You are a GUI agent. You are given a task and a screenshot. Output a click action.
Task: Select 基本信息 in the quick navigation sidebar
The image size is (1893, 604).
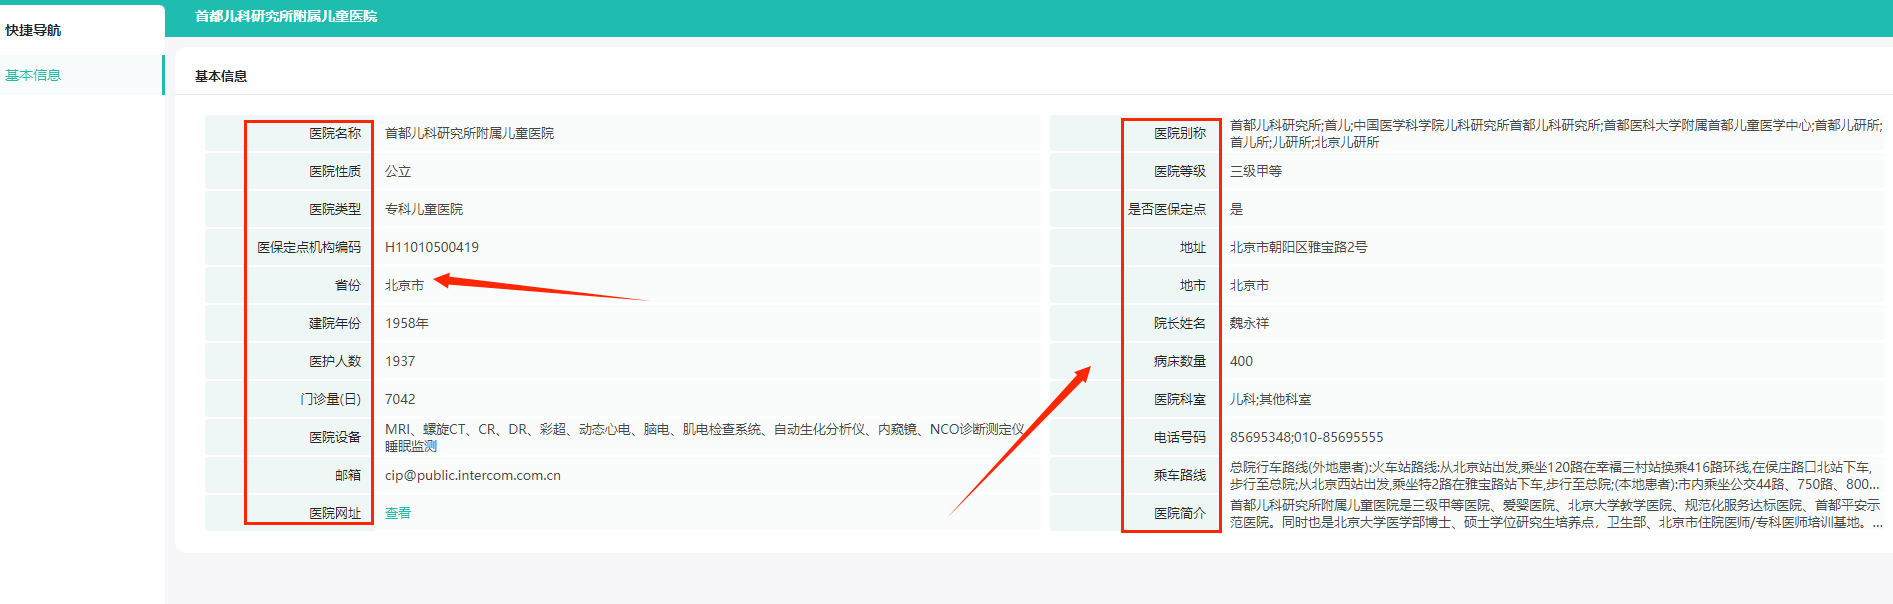(33, 75)
